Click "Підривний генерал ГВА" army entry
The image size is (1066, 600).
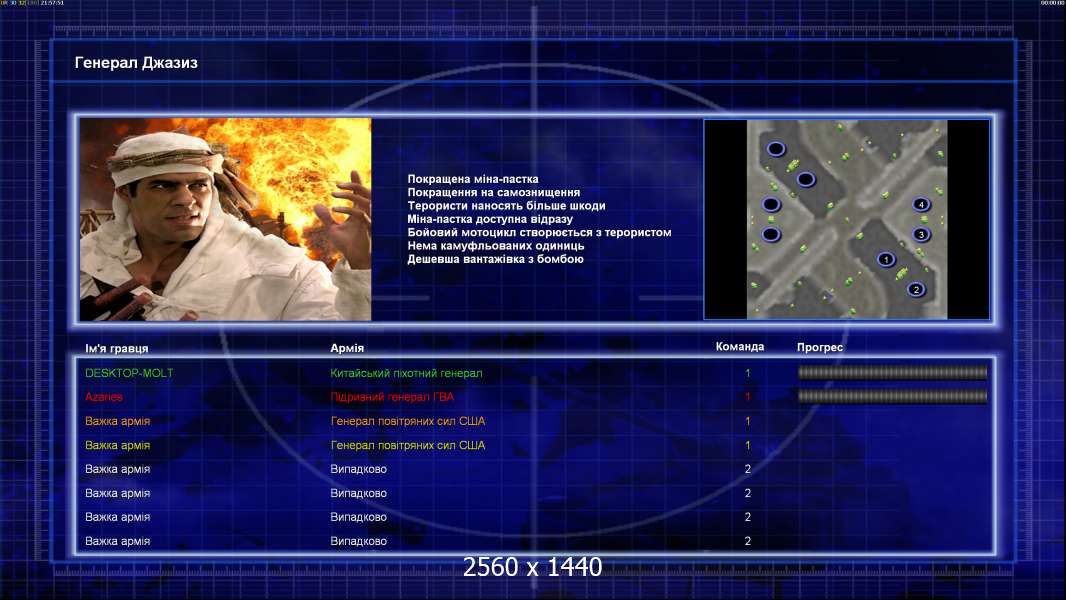pyautogui.click(x=392, y=397)
